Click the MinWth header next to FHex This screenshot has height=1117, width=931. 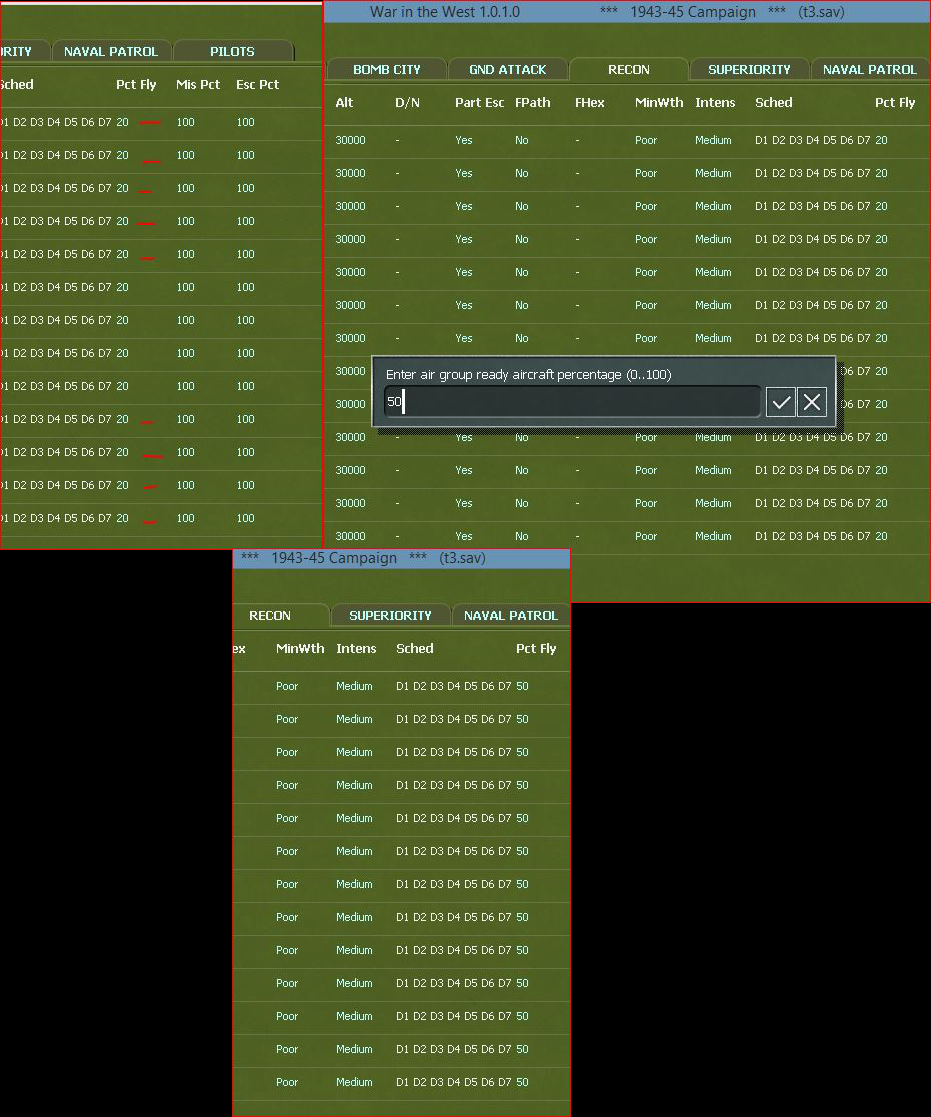[x=659, y=103]
